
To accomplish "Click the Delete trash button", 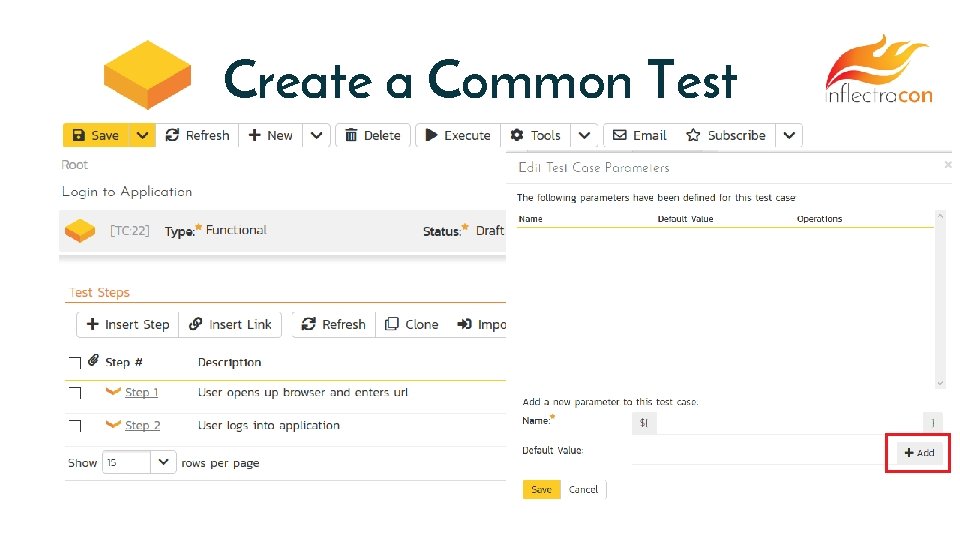I will [x=372, y=136].
